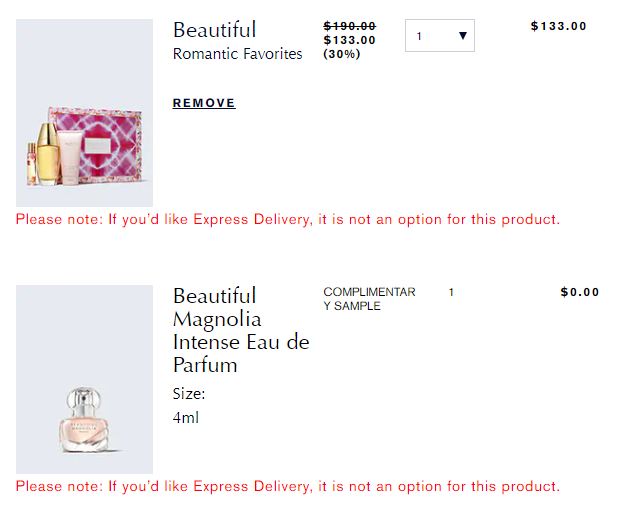
Task: Click the crossed-out $190.00 original price
Action: click(x=350, y=26)
